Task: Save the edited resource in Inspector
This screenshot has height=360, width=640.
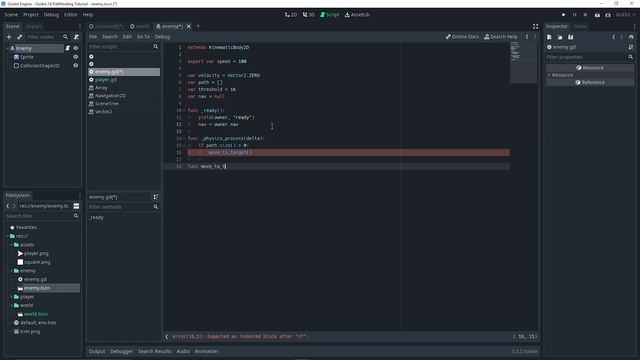Action: (x=571, y=37)
